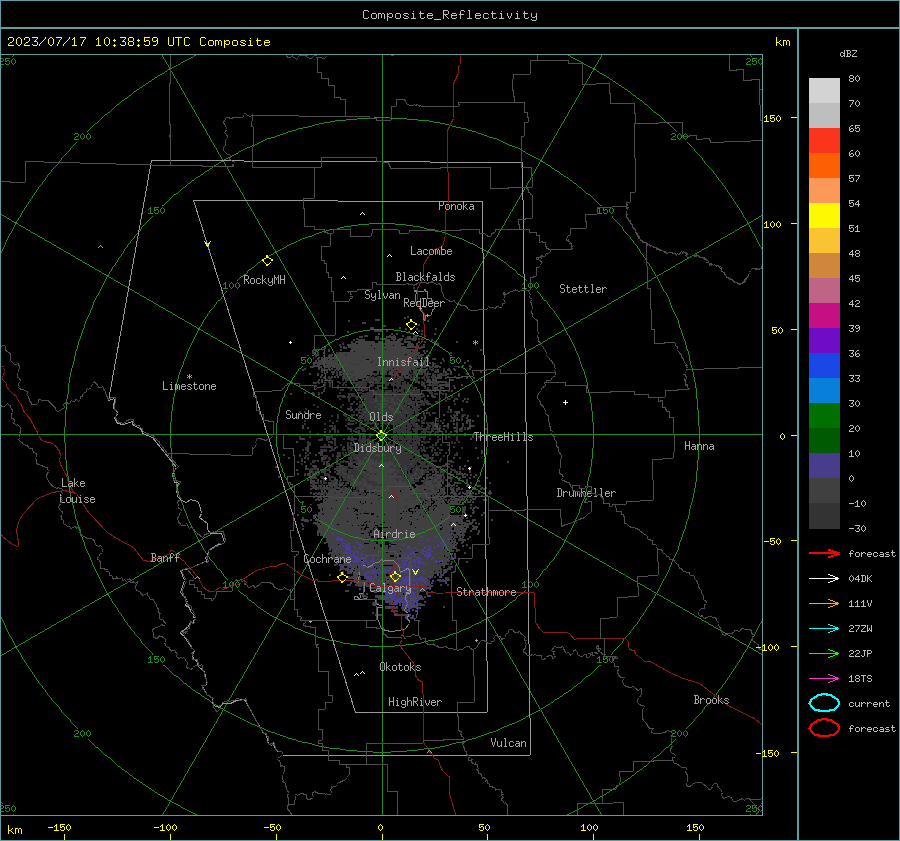Click the green 22JP arrow legend icon
Image resolution: width=900 pixels, height=841 pixels.
click(x=824, y=653)
